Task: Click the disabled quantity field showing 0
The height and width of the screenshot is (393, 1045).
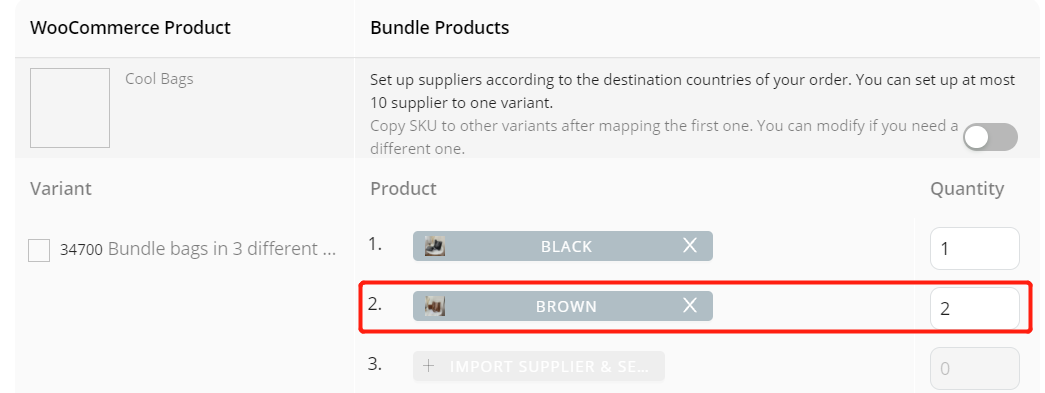Action: click(974, 368)
